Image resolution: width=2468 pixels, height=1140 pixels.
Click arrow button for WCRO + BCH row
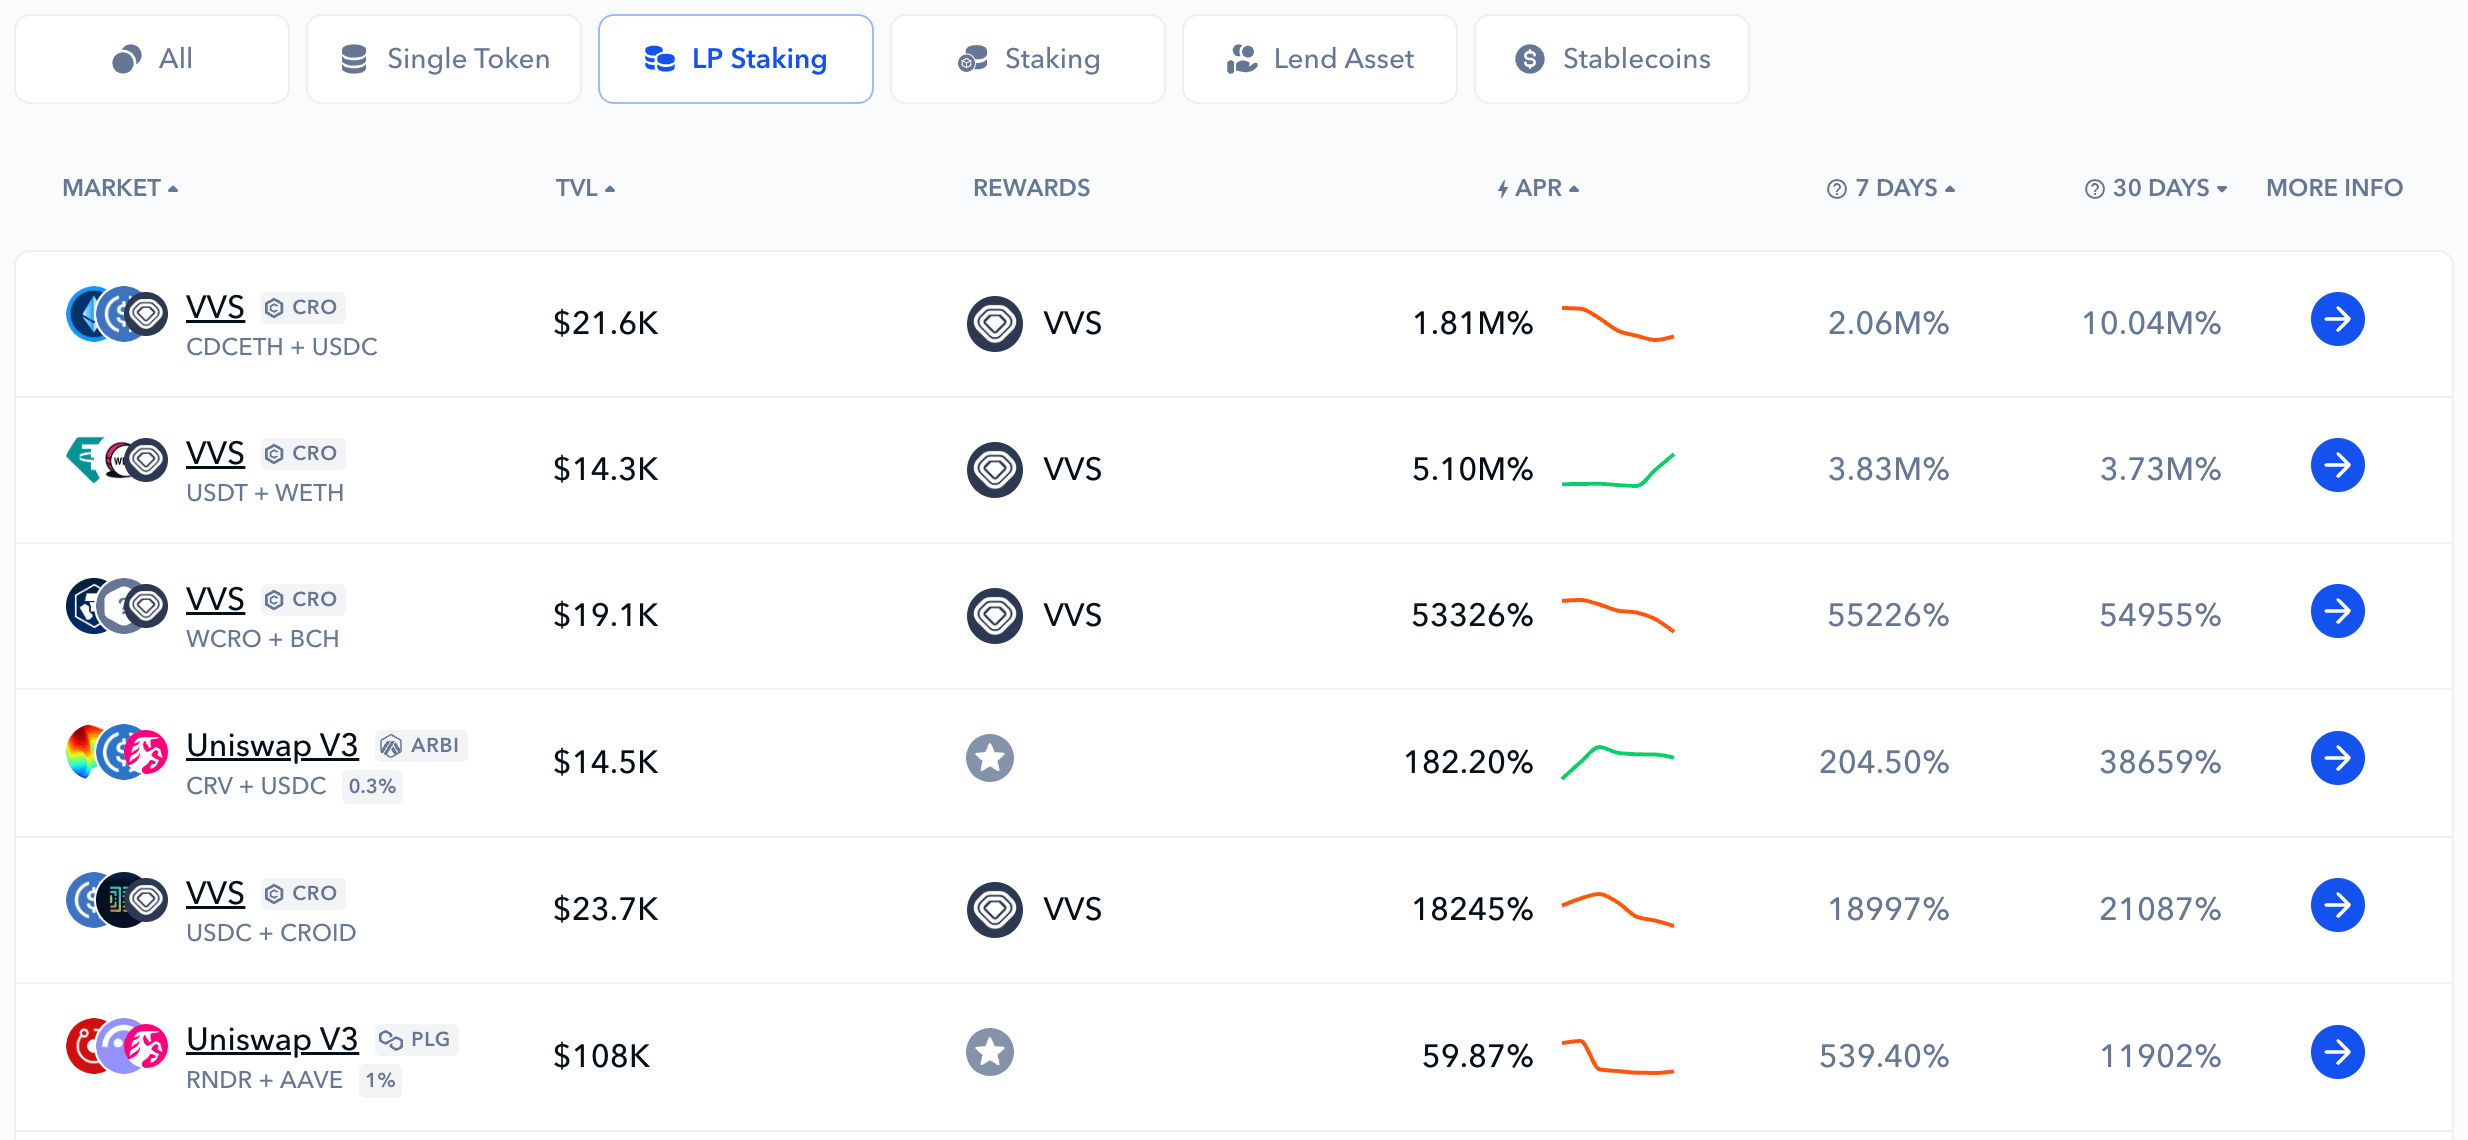(x=2337, y=611)
